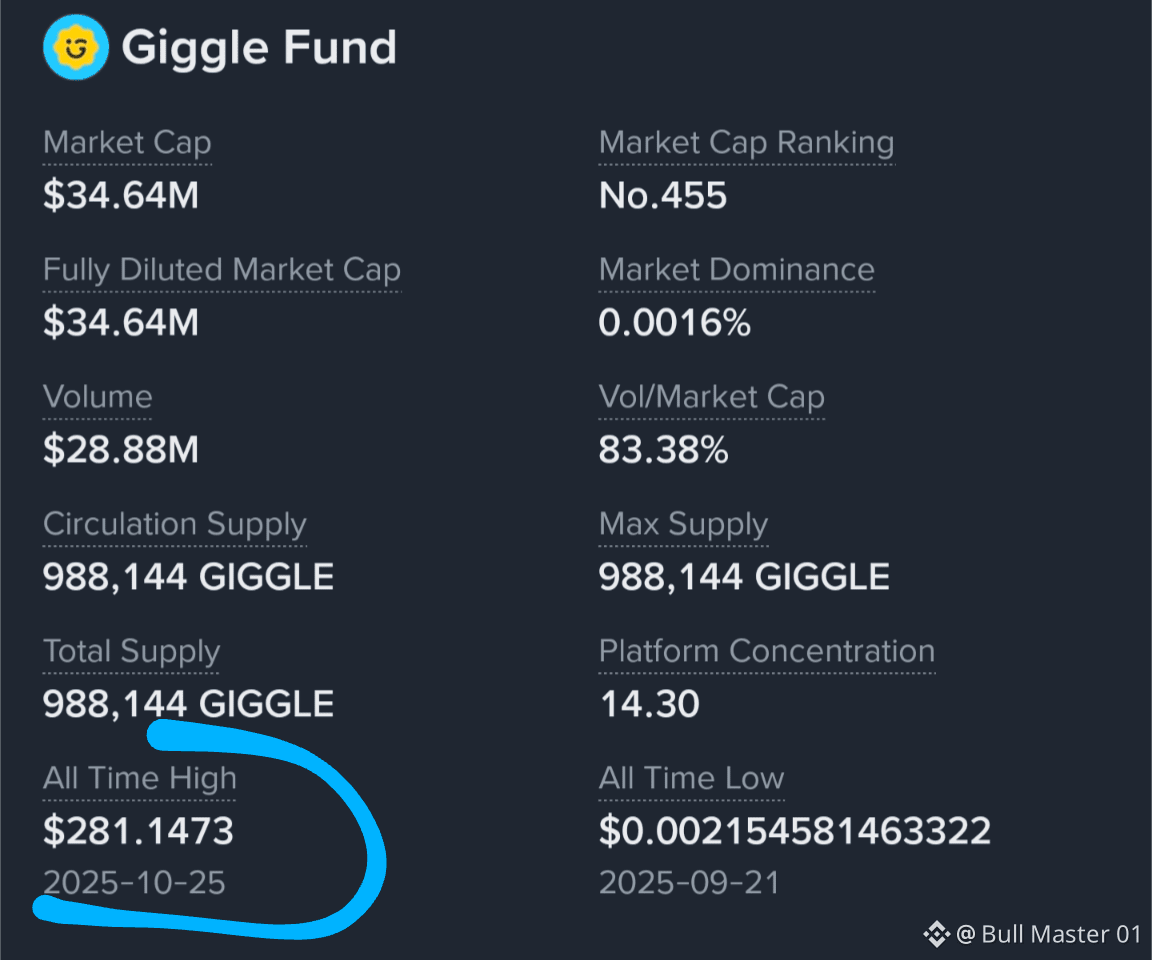Tap the All Time Low label

click(x=691, y=779)
